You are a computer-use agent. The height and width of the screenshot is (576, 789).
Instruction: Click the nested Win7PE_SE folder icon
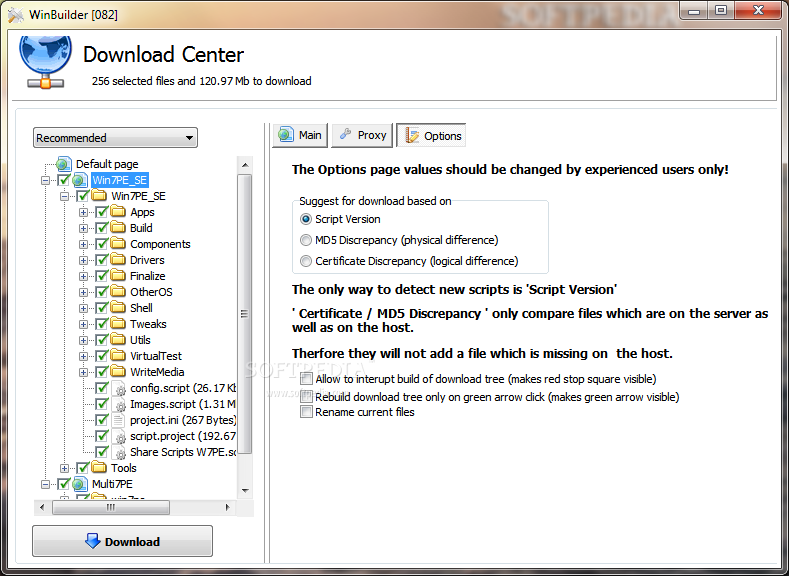(99, 195)
